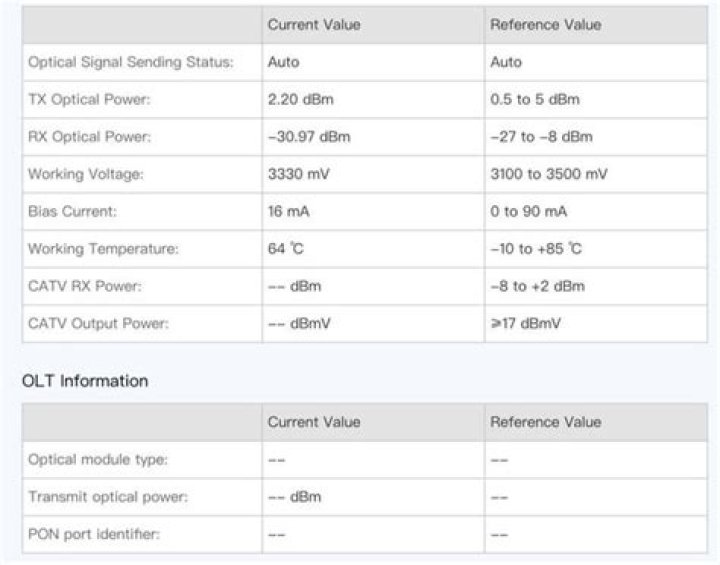Select the 3100 to 3500 mV reference
This screenshot has height=565, width=720.
pos(548,174)
